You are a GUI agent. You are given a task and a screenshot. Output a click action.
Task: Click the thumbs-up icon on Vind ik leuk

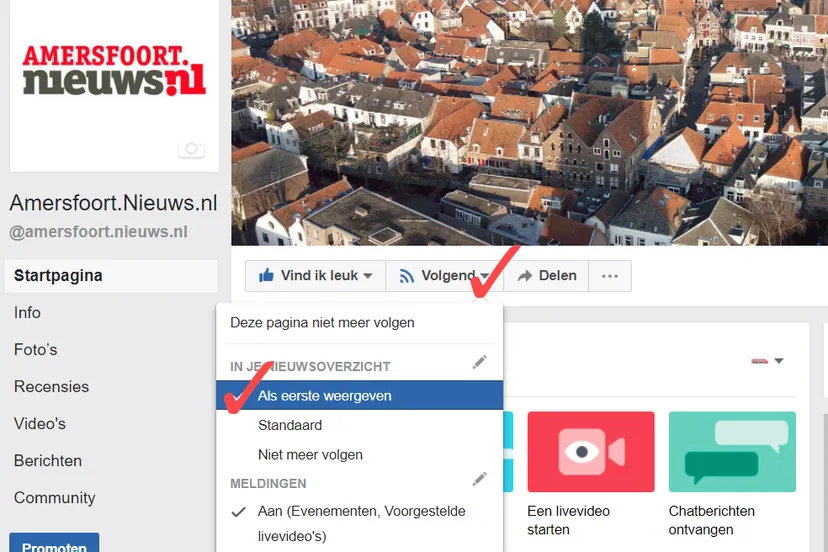pyautogui.click(x=267, y=276)
